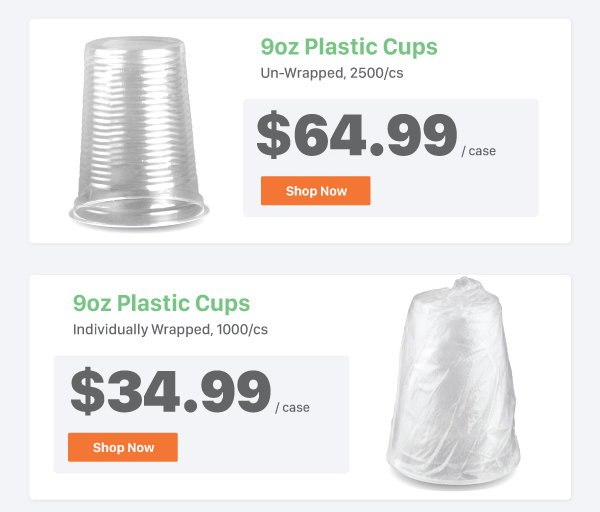Select the 9oz Plastic Cups title above Un-Wrapped
Viewport: 600px width, 512px height.
click(349, 47)
